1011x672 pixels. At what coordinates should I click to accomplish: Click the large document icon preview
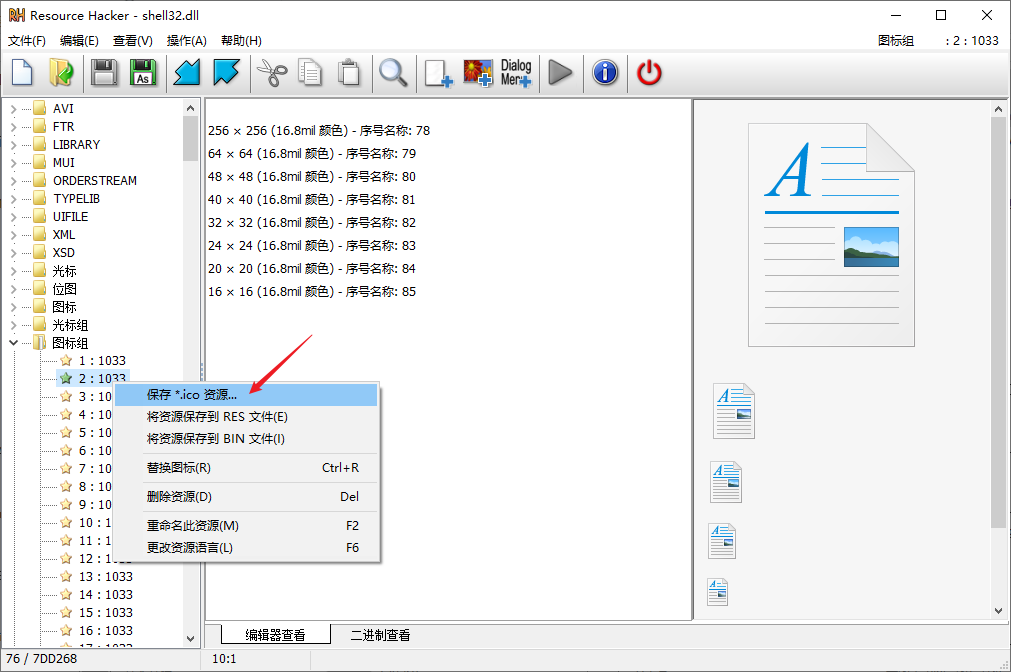[831, 235]
